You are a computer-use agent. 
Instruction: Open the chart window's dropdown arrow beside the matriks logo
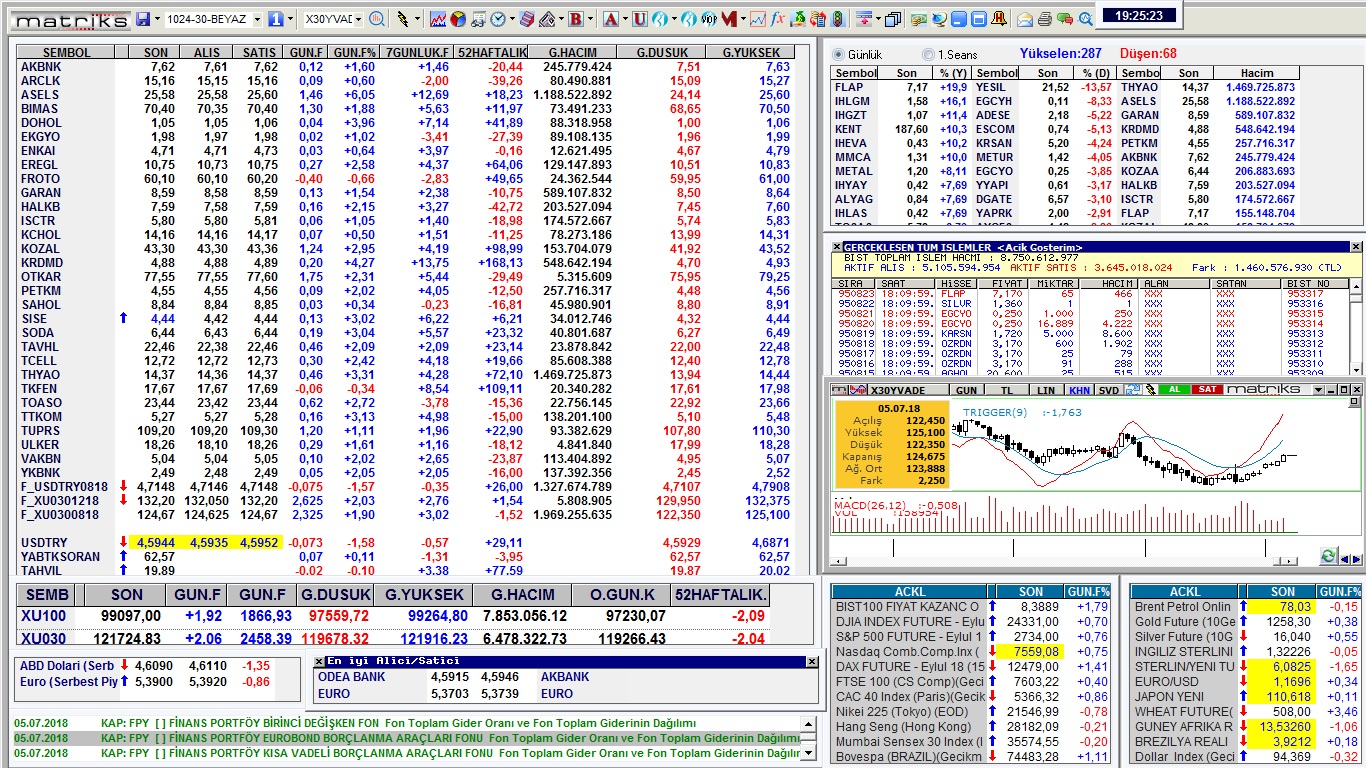pos(1318,389)
